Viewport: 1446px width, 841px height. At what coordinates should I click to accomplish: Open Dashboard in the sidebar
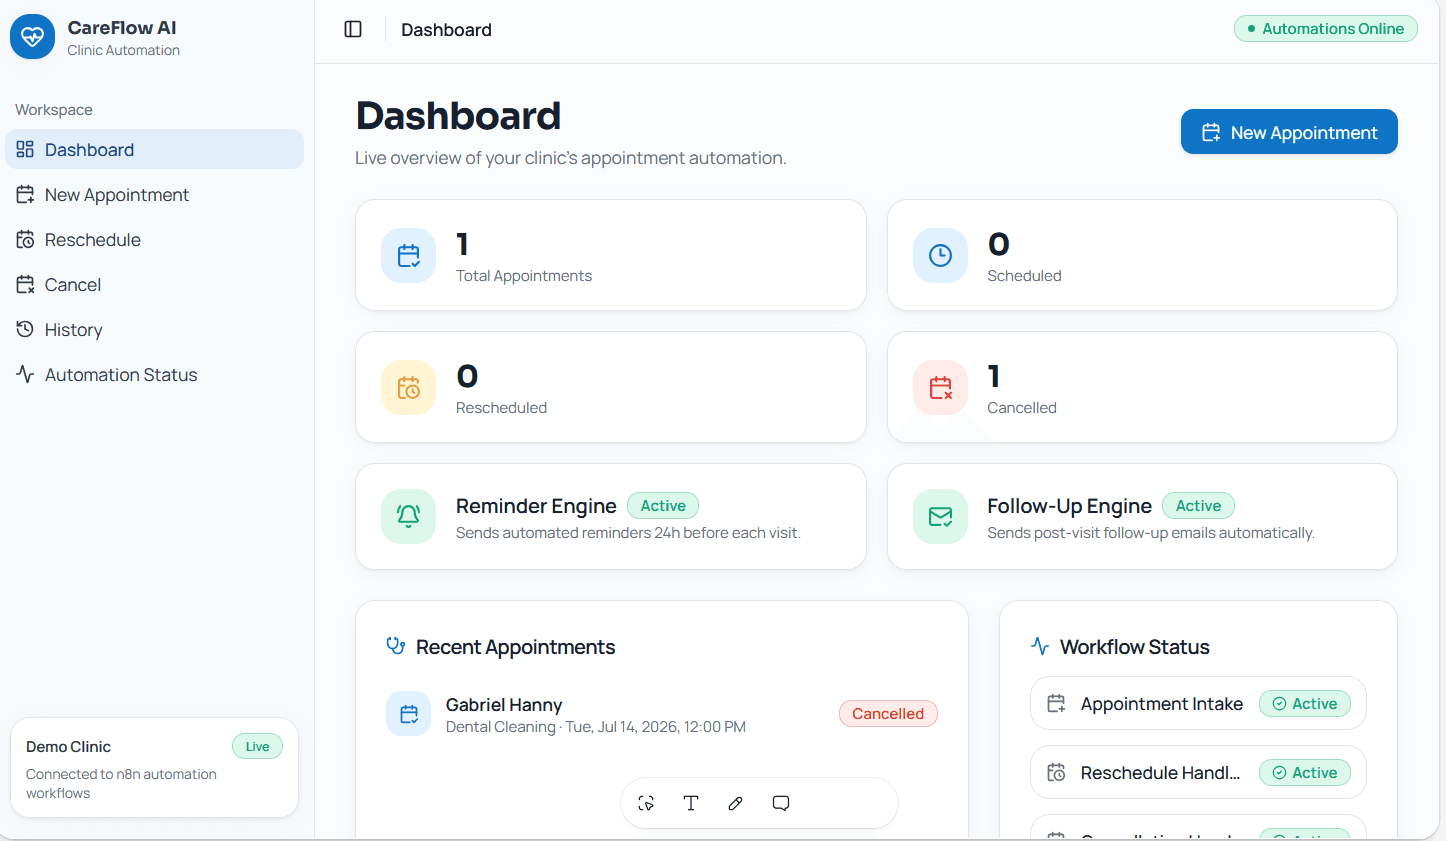155,149
